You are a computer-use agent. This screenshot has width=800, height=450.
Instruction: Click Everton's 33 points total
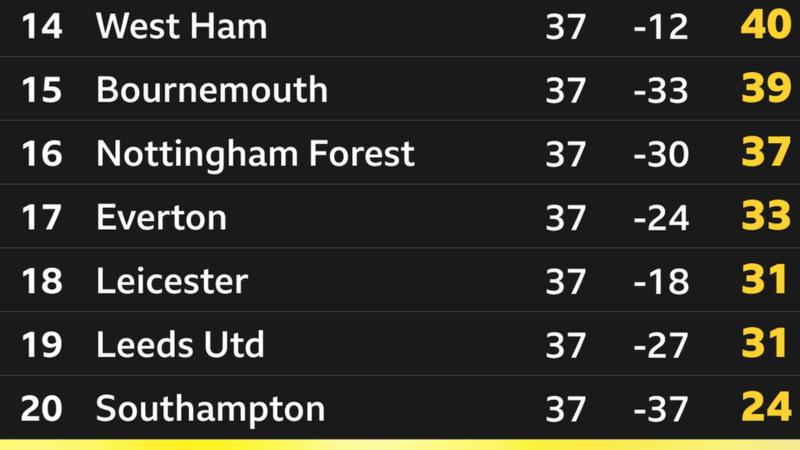click(x=766, y=215)
